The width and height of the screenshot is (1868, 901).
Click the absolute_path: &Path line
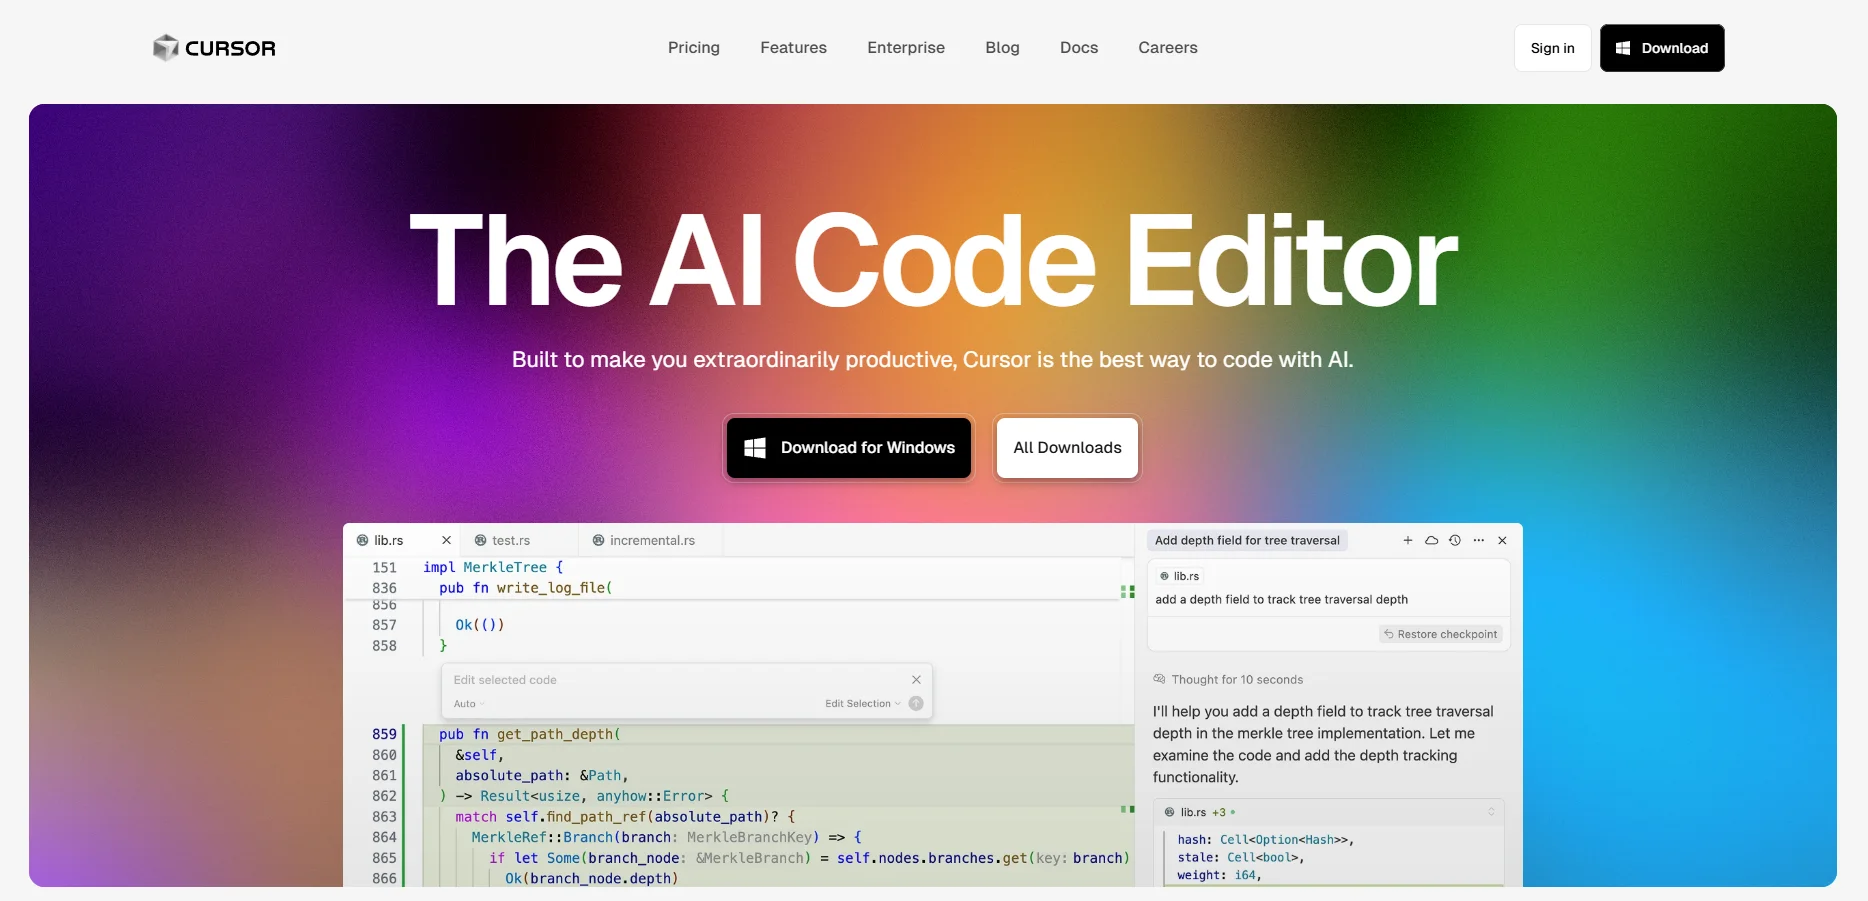(541, 775)
